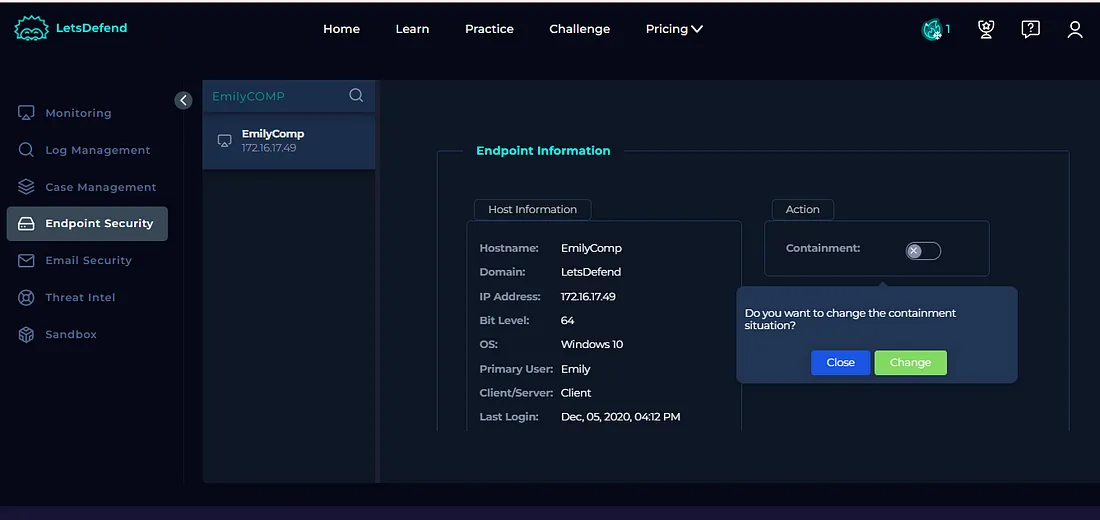Screen dimensions: 1100x520
Task: Click the LetsDefend logo
Action: pos(70,29)
